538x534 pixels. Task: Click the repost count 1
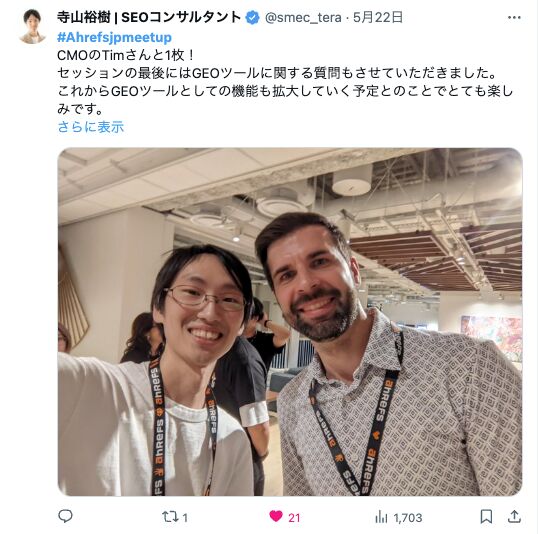185,518
